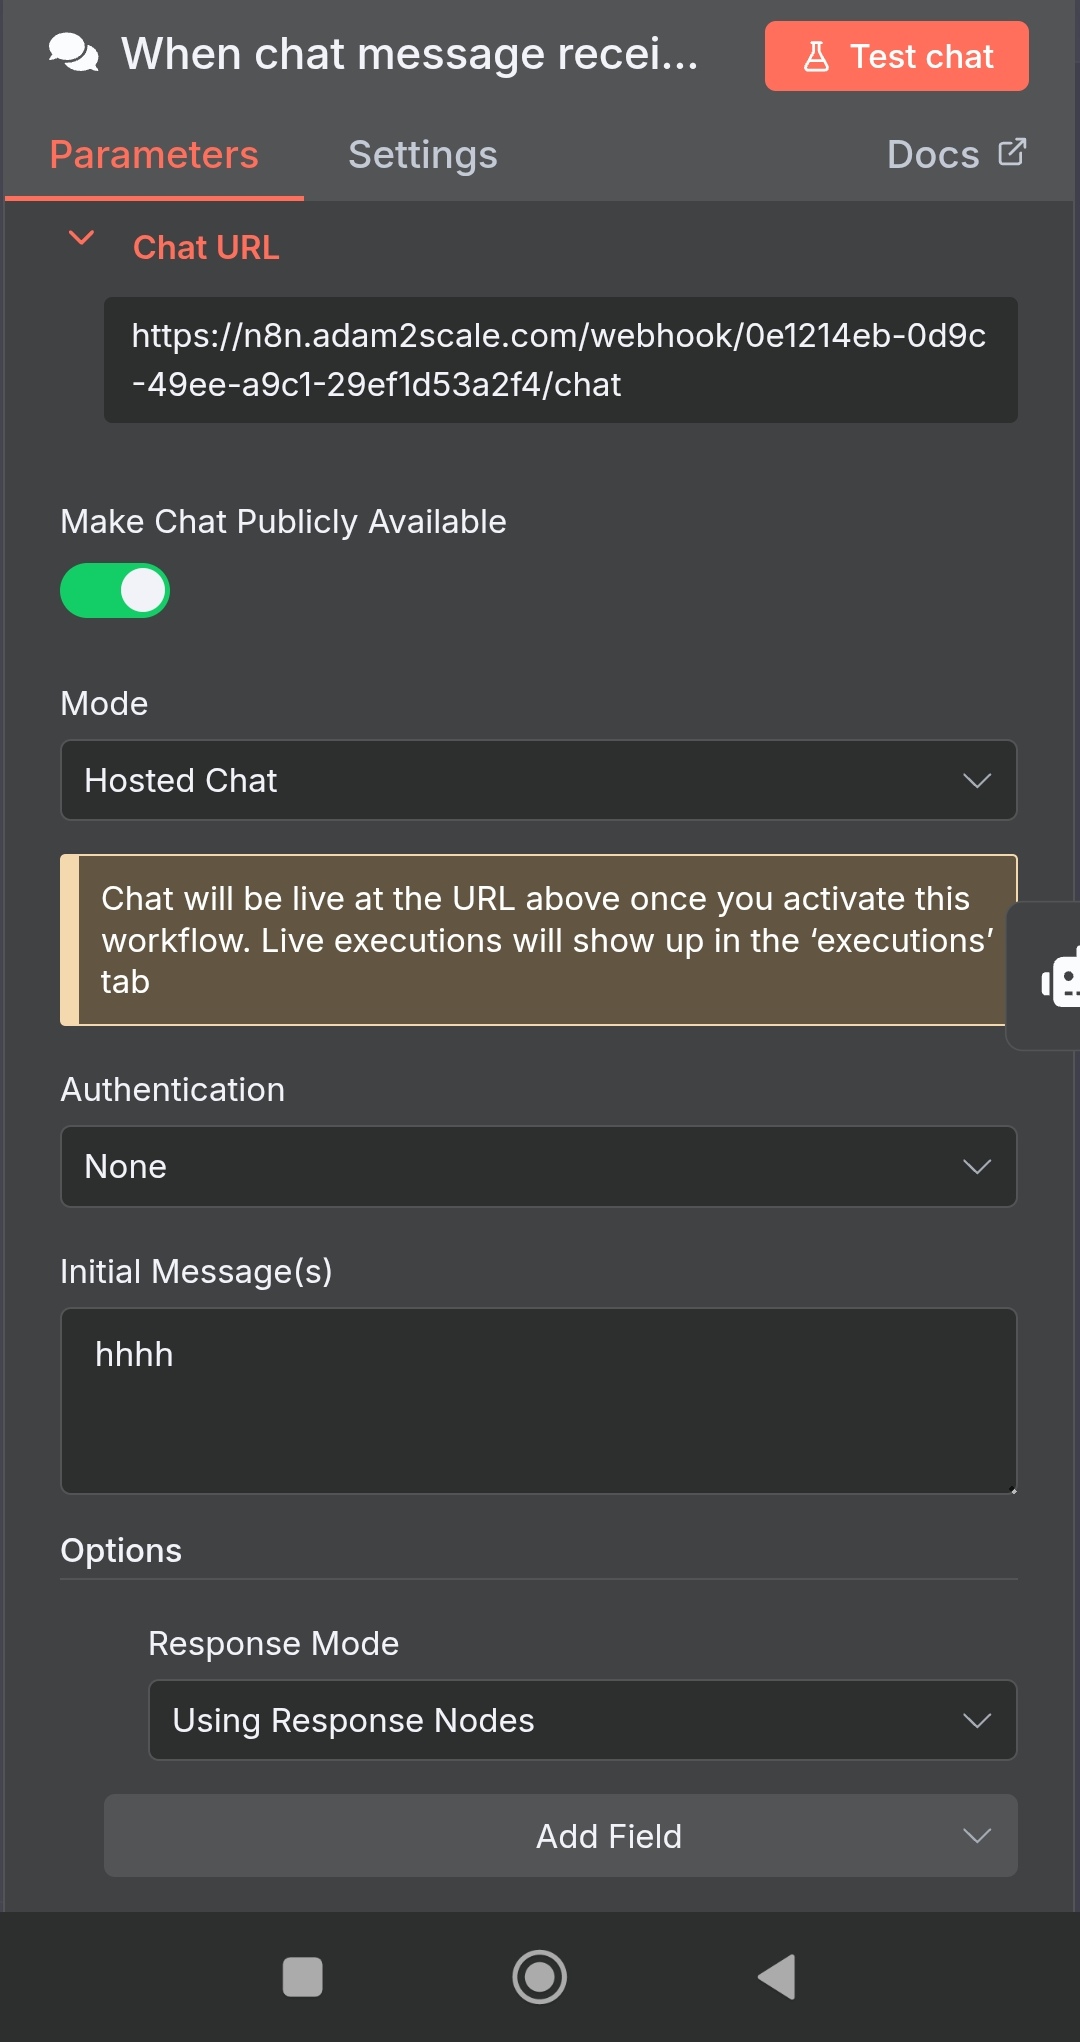
Task: Tap the Android back triangle icon
Action: click(x=777, y=1977)
